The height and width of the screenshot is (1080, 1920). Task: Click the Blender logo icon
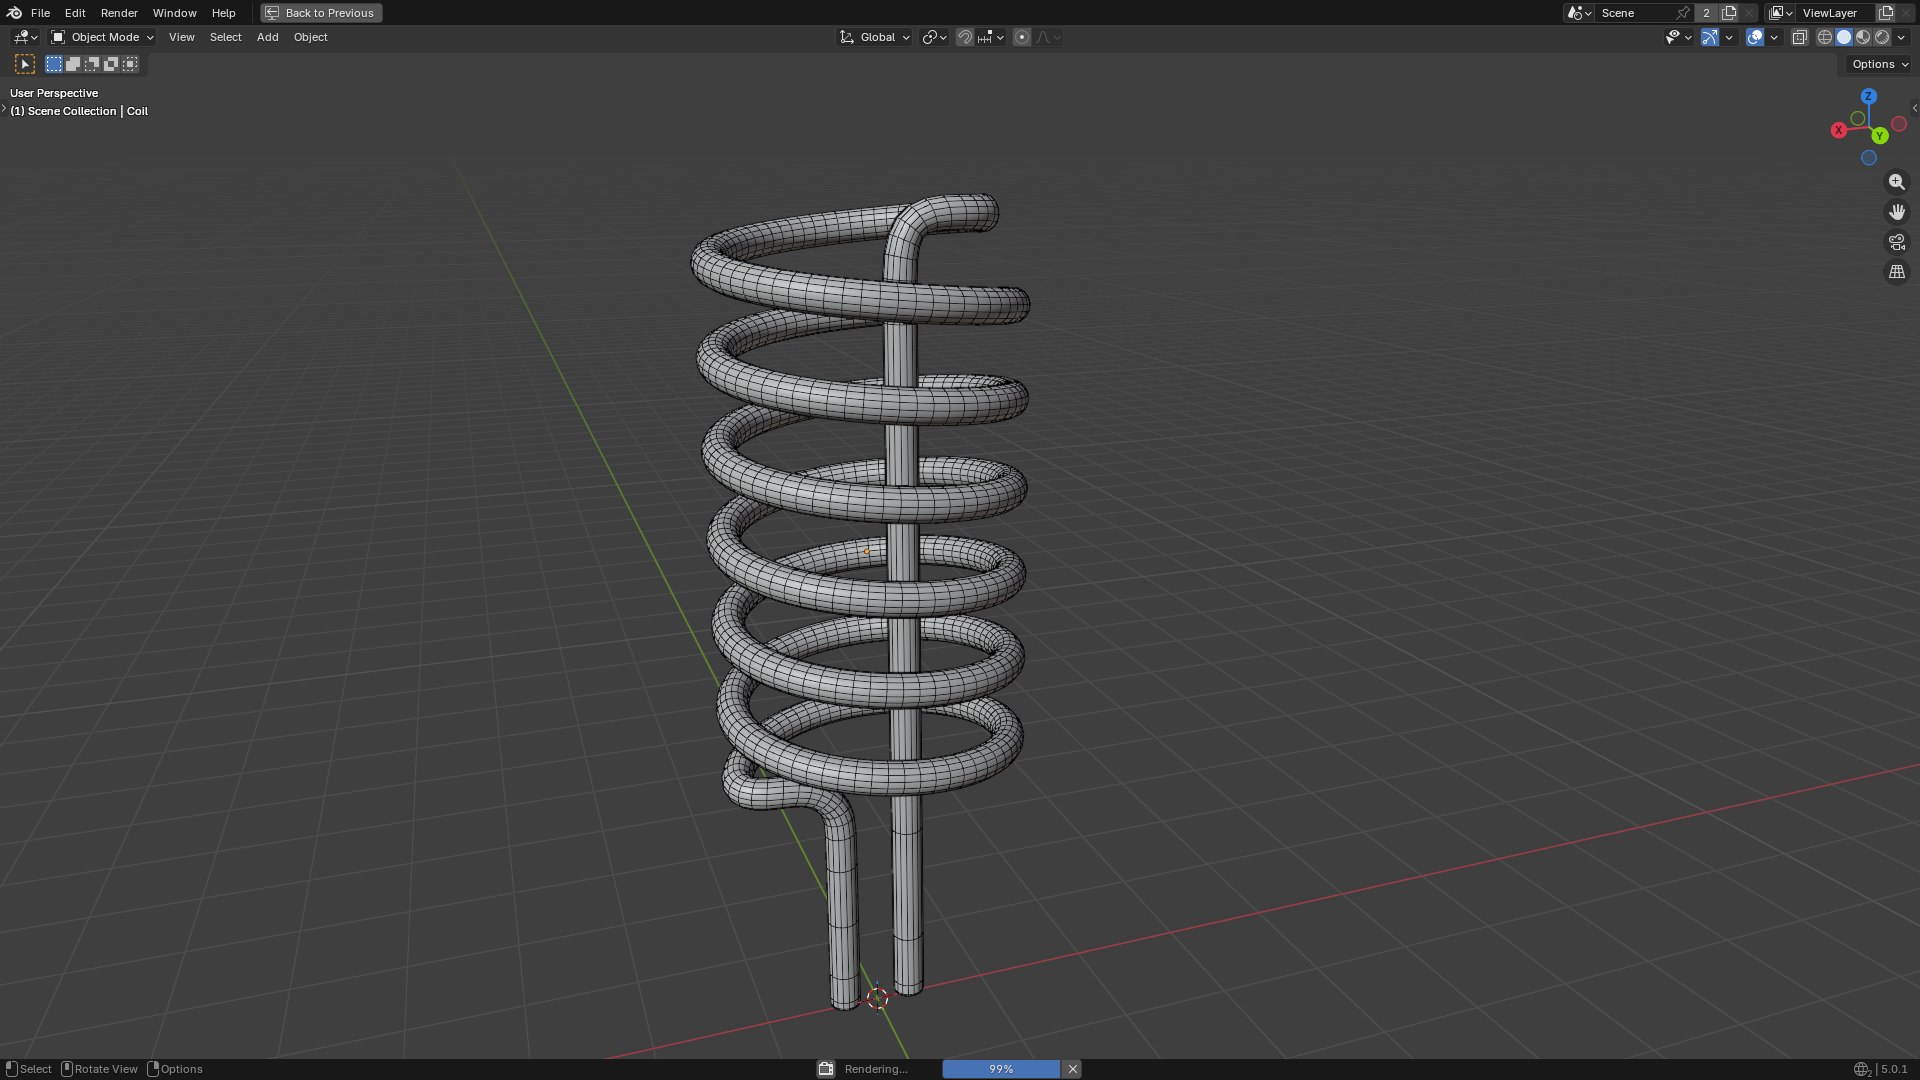click(x=14, y=13)
